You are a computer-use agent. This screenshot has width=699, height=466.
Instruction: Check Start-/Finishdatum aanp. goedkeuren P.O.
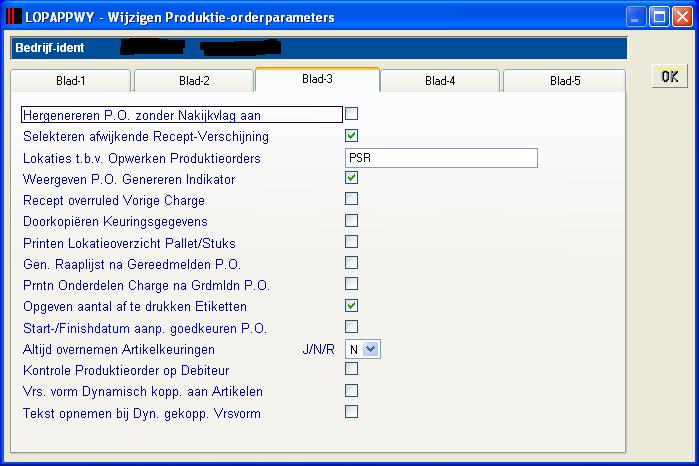click(x=351, y=326)
